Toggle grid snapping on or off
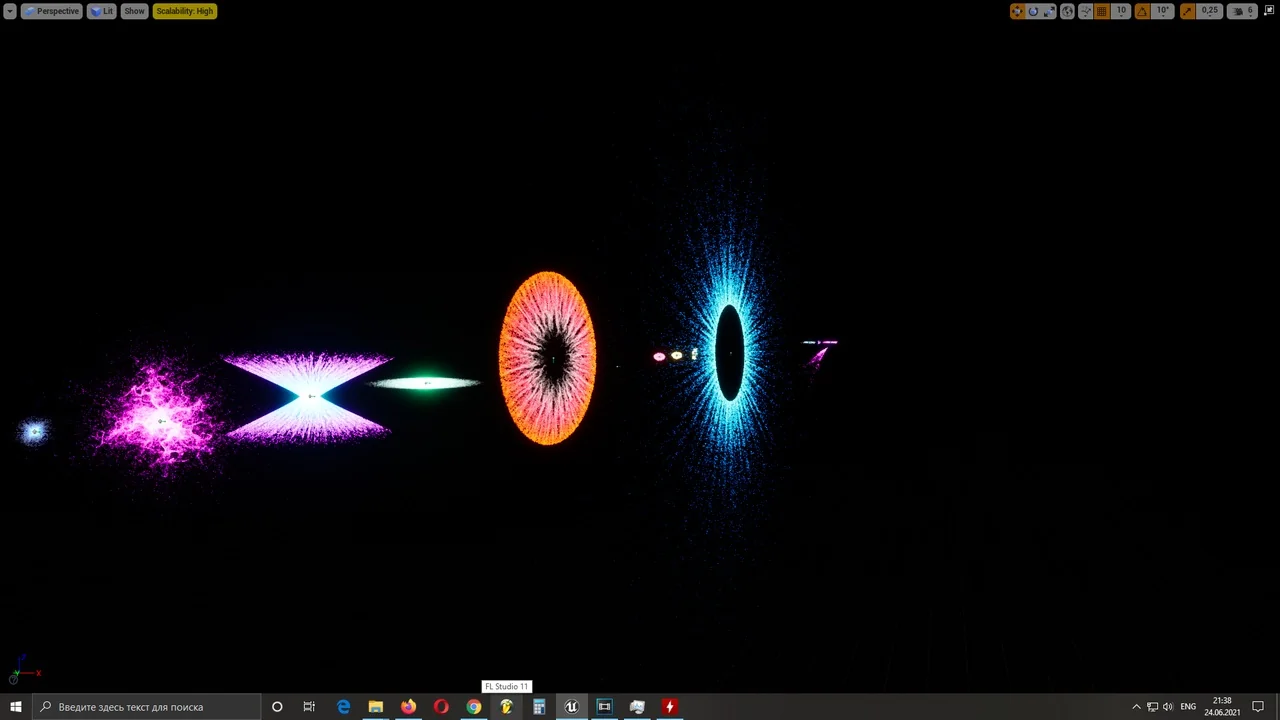Screen dimensions: 1280x720 pos(1102,11)
